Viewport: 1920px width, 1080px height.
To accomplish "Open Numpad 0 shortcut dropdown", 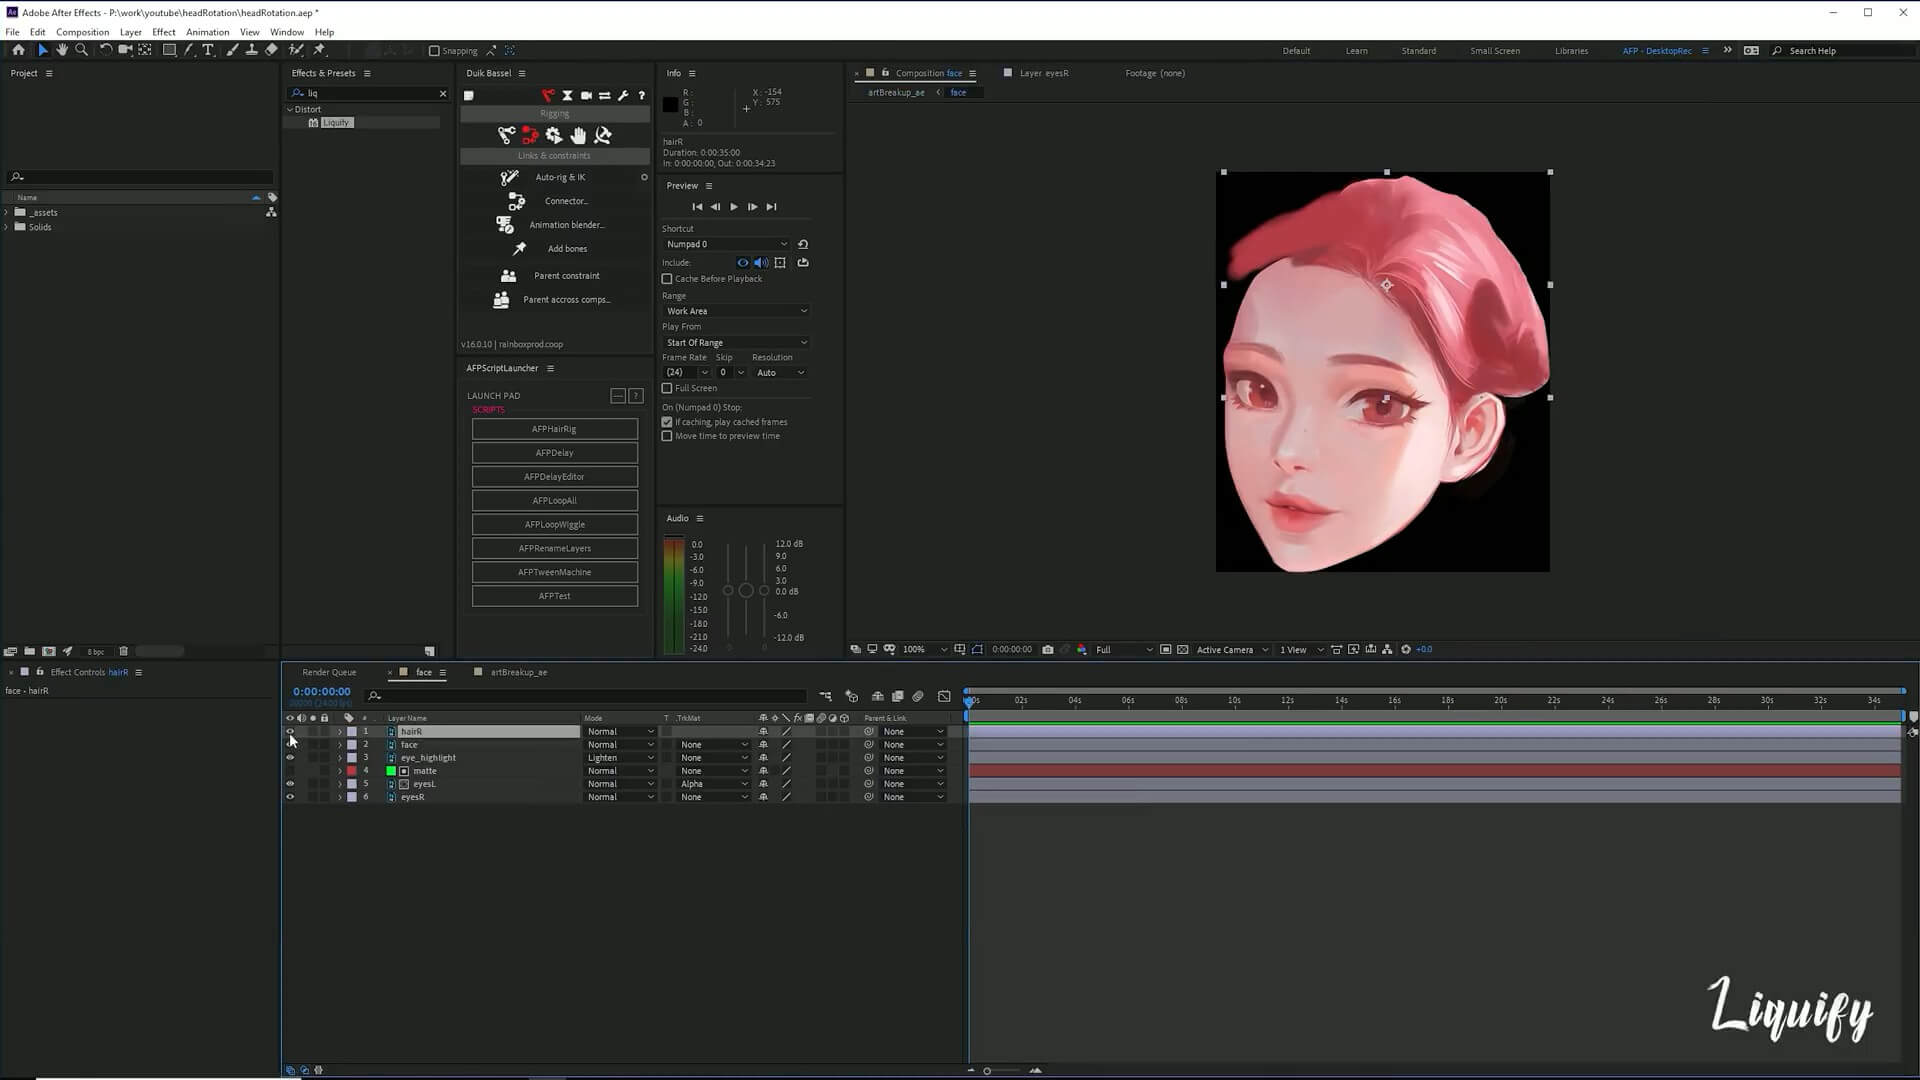I will click(726, 244).
